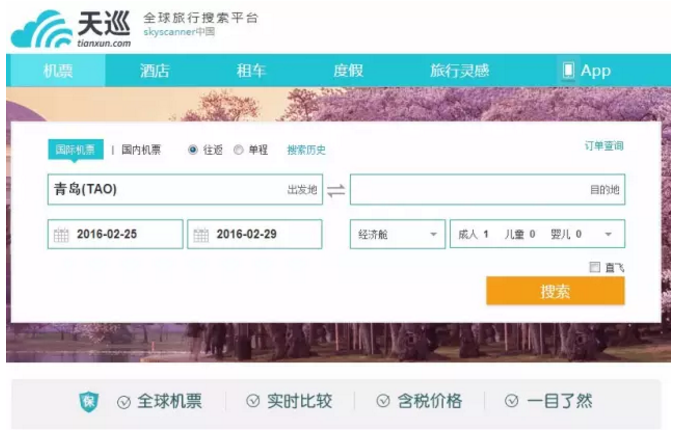
Task: Click the checkmark icon beside 实时比较
Action: [254, 402]
